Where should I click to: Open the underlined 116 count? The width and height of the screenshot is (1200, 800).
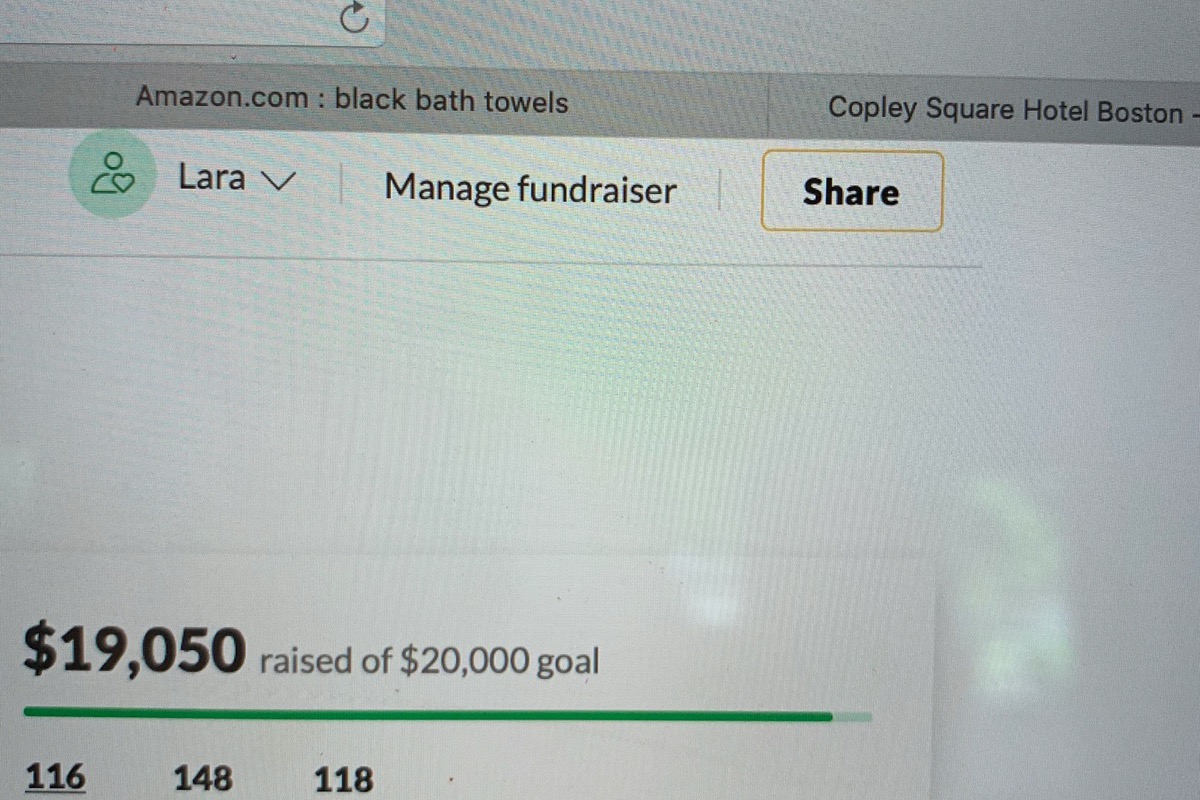pyautogui.click(x=55, y=776)
